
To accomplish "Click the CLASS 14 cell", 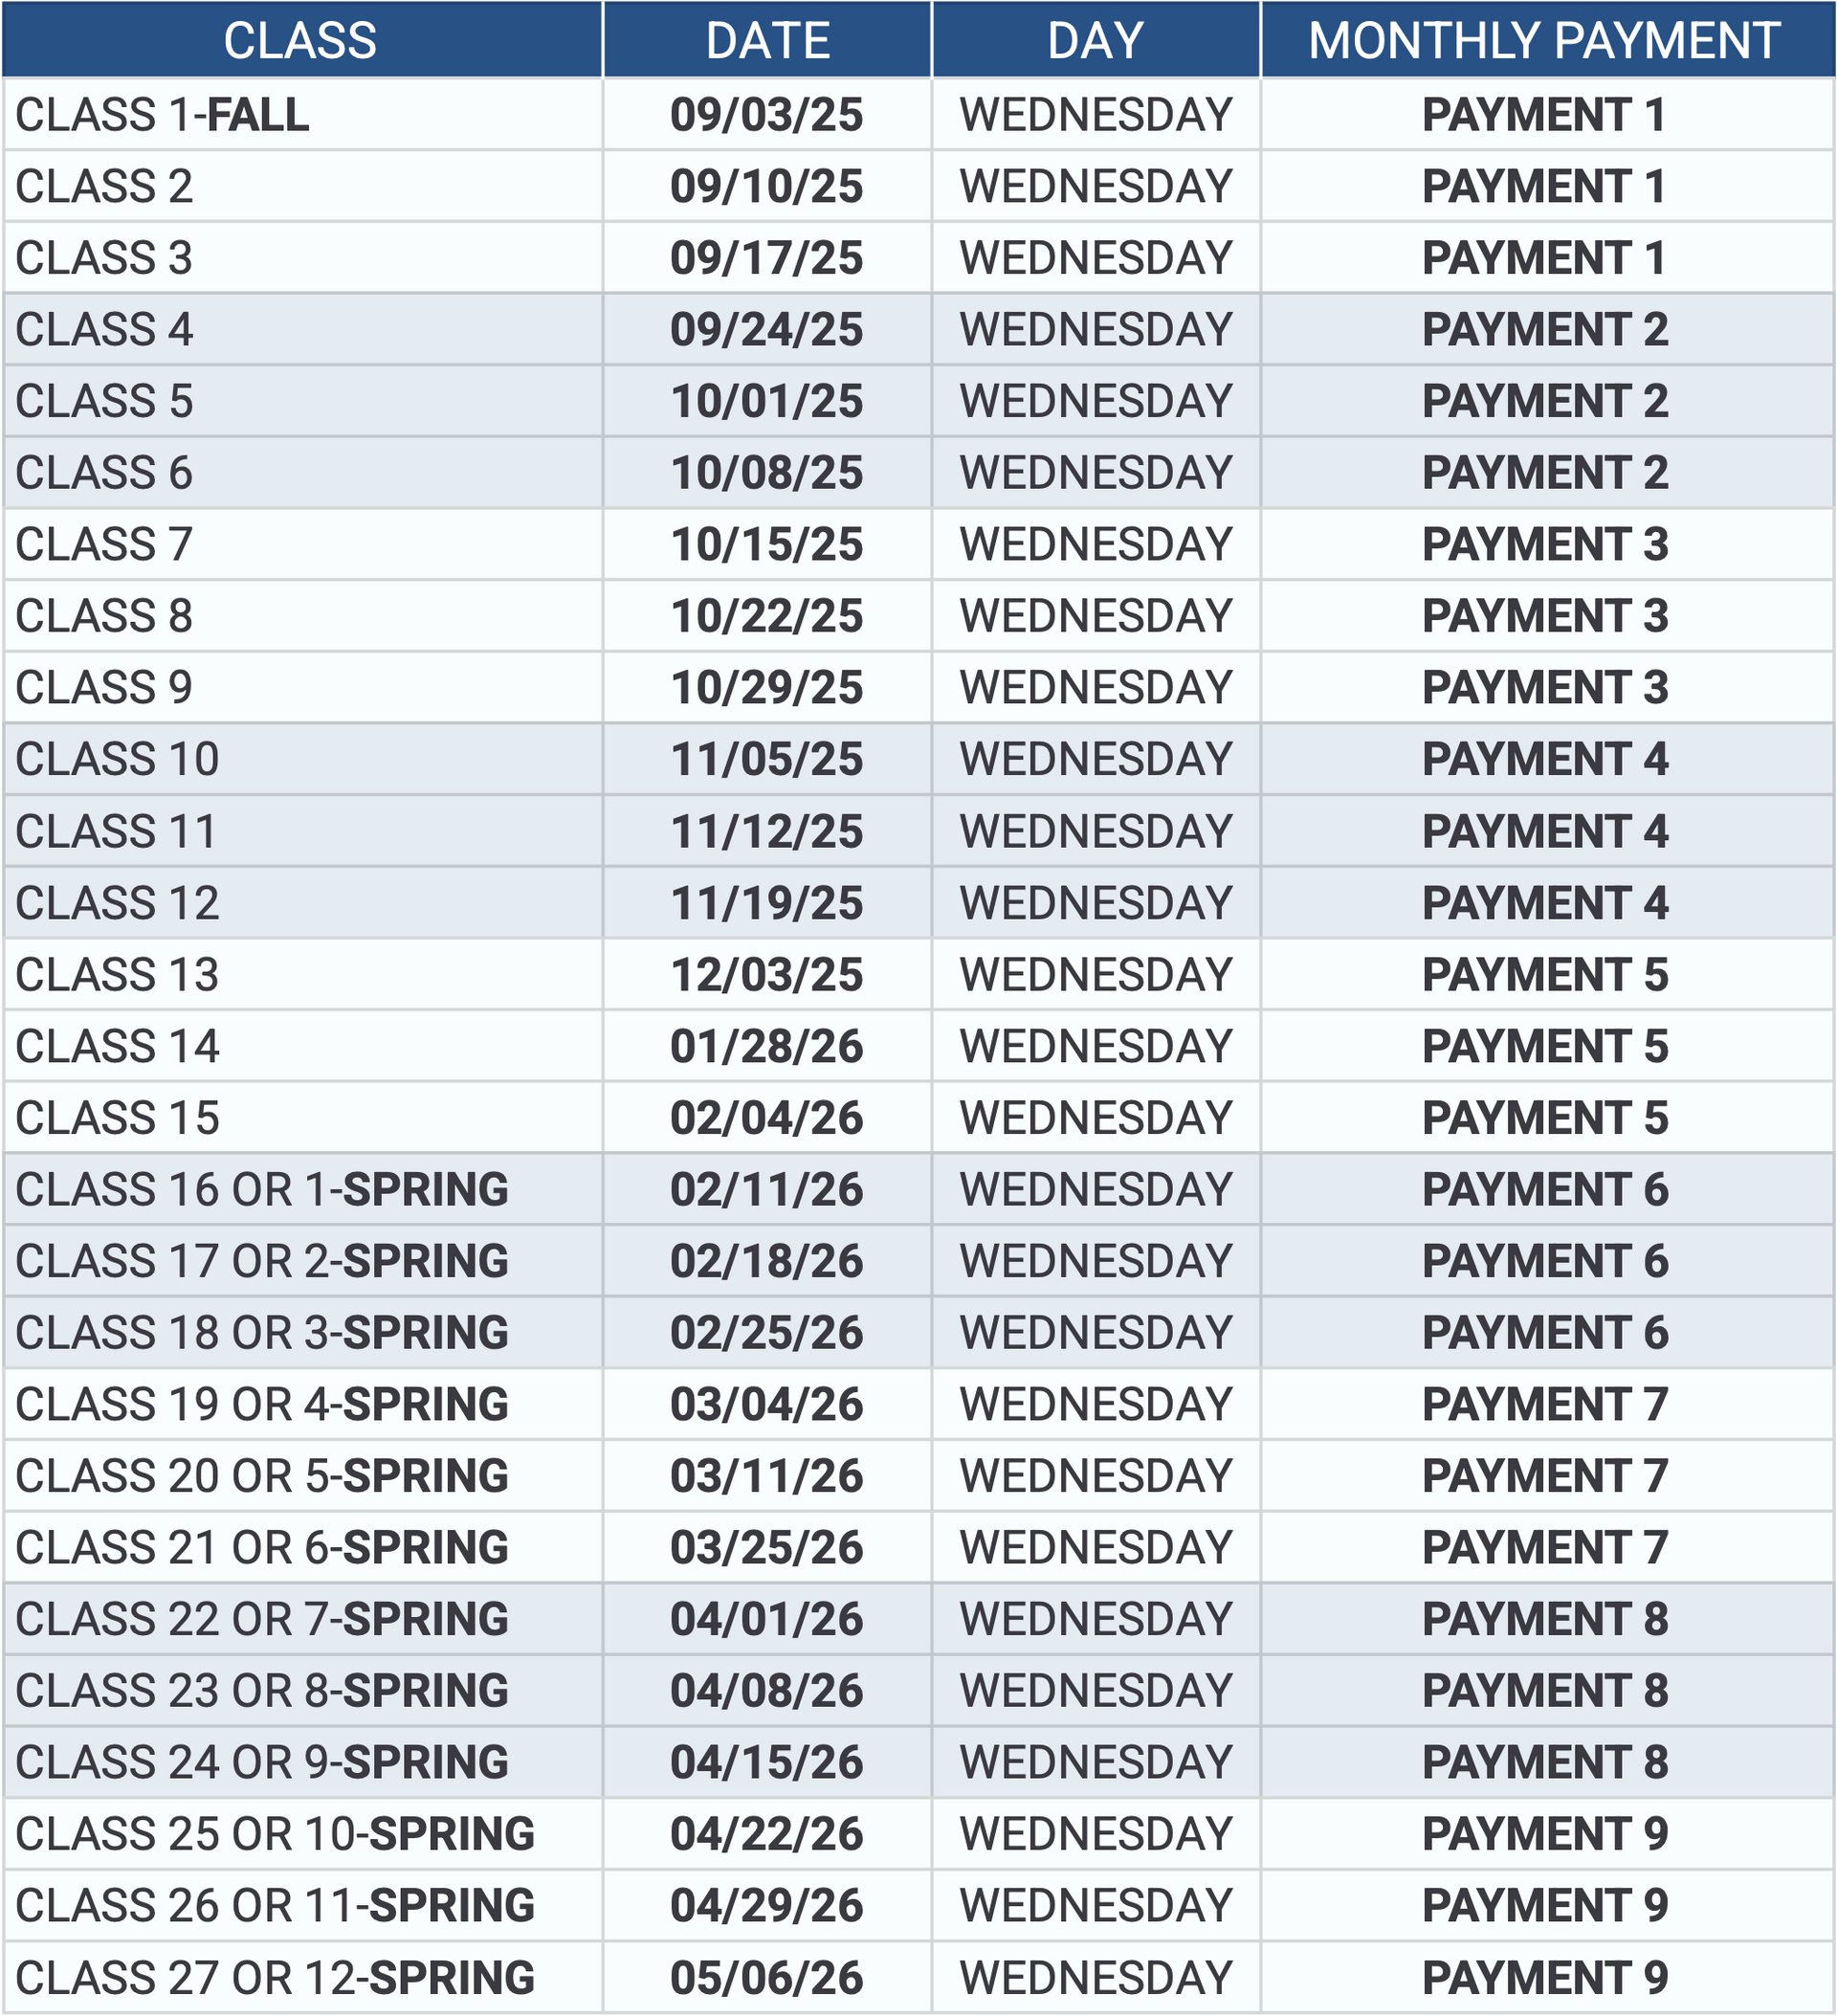I will click(117, 1047).
